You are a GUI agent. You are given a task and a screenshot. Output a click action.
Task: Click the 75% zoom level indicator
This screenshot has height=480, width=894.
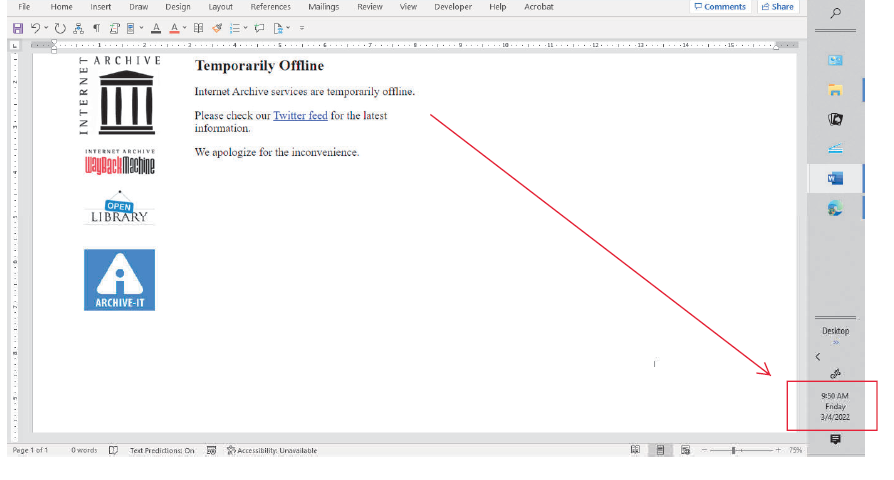pyautogui.click(x=795, y=450)
